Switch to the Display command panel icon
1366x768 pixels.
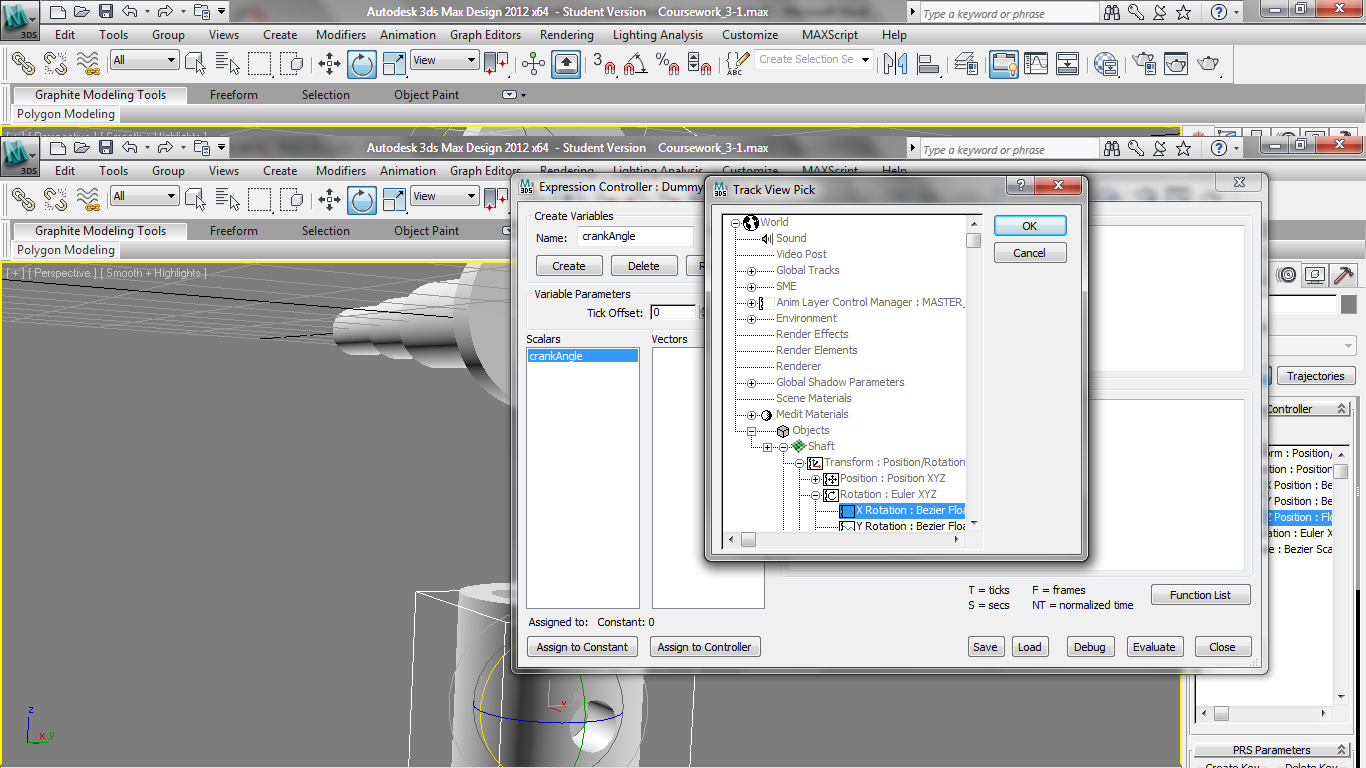[x=1315, y=275]
